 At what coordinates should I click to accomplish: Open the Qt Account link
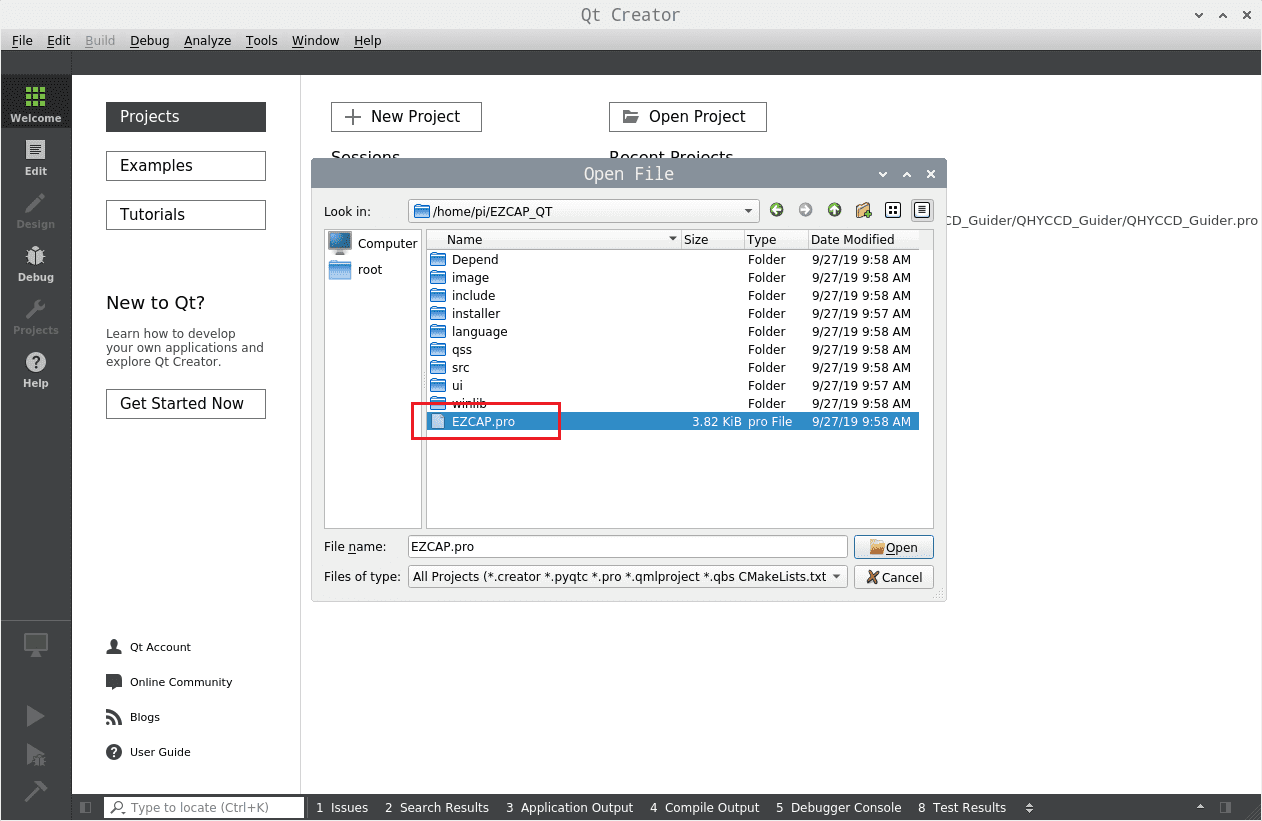pyautogui.click(x=148, y=647)
